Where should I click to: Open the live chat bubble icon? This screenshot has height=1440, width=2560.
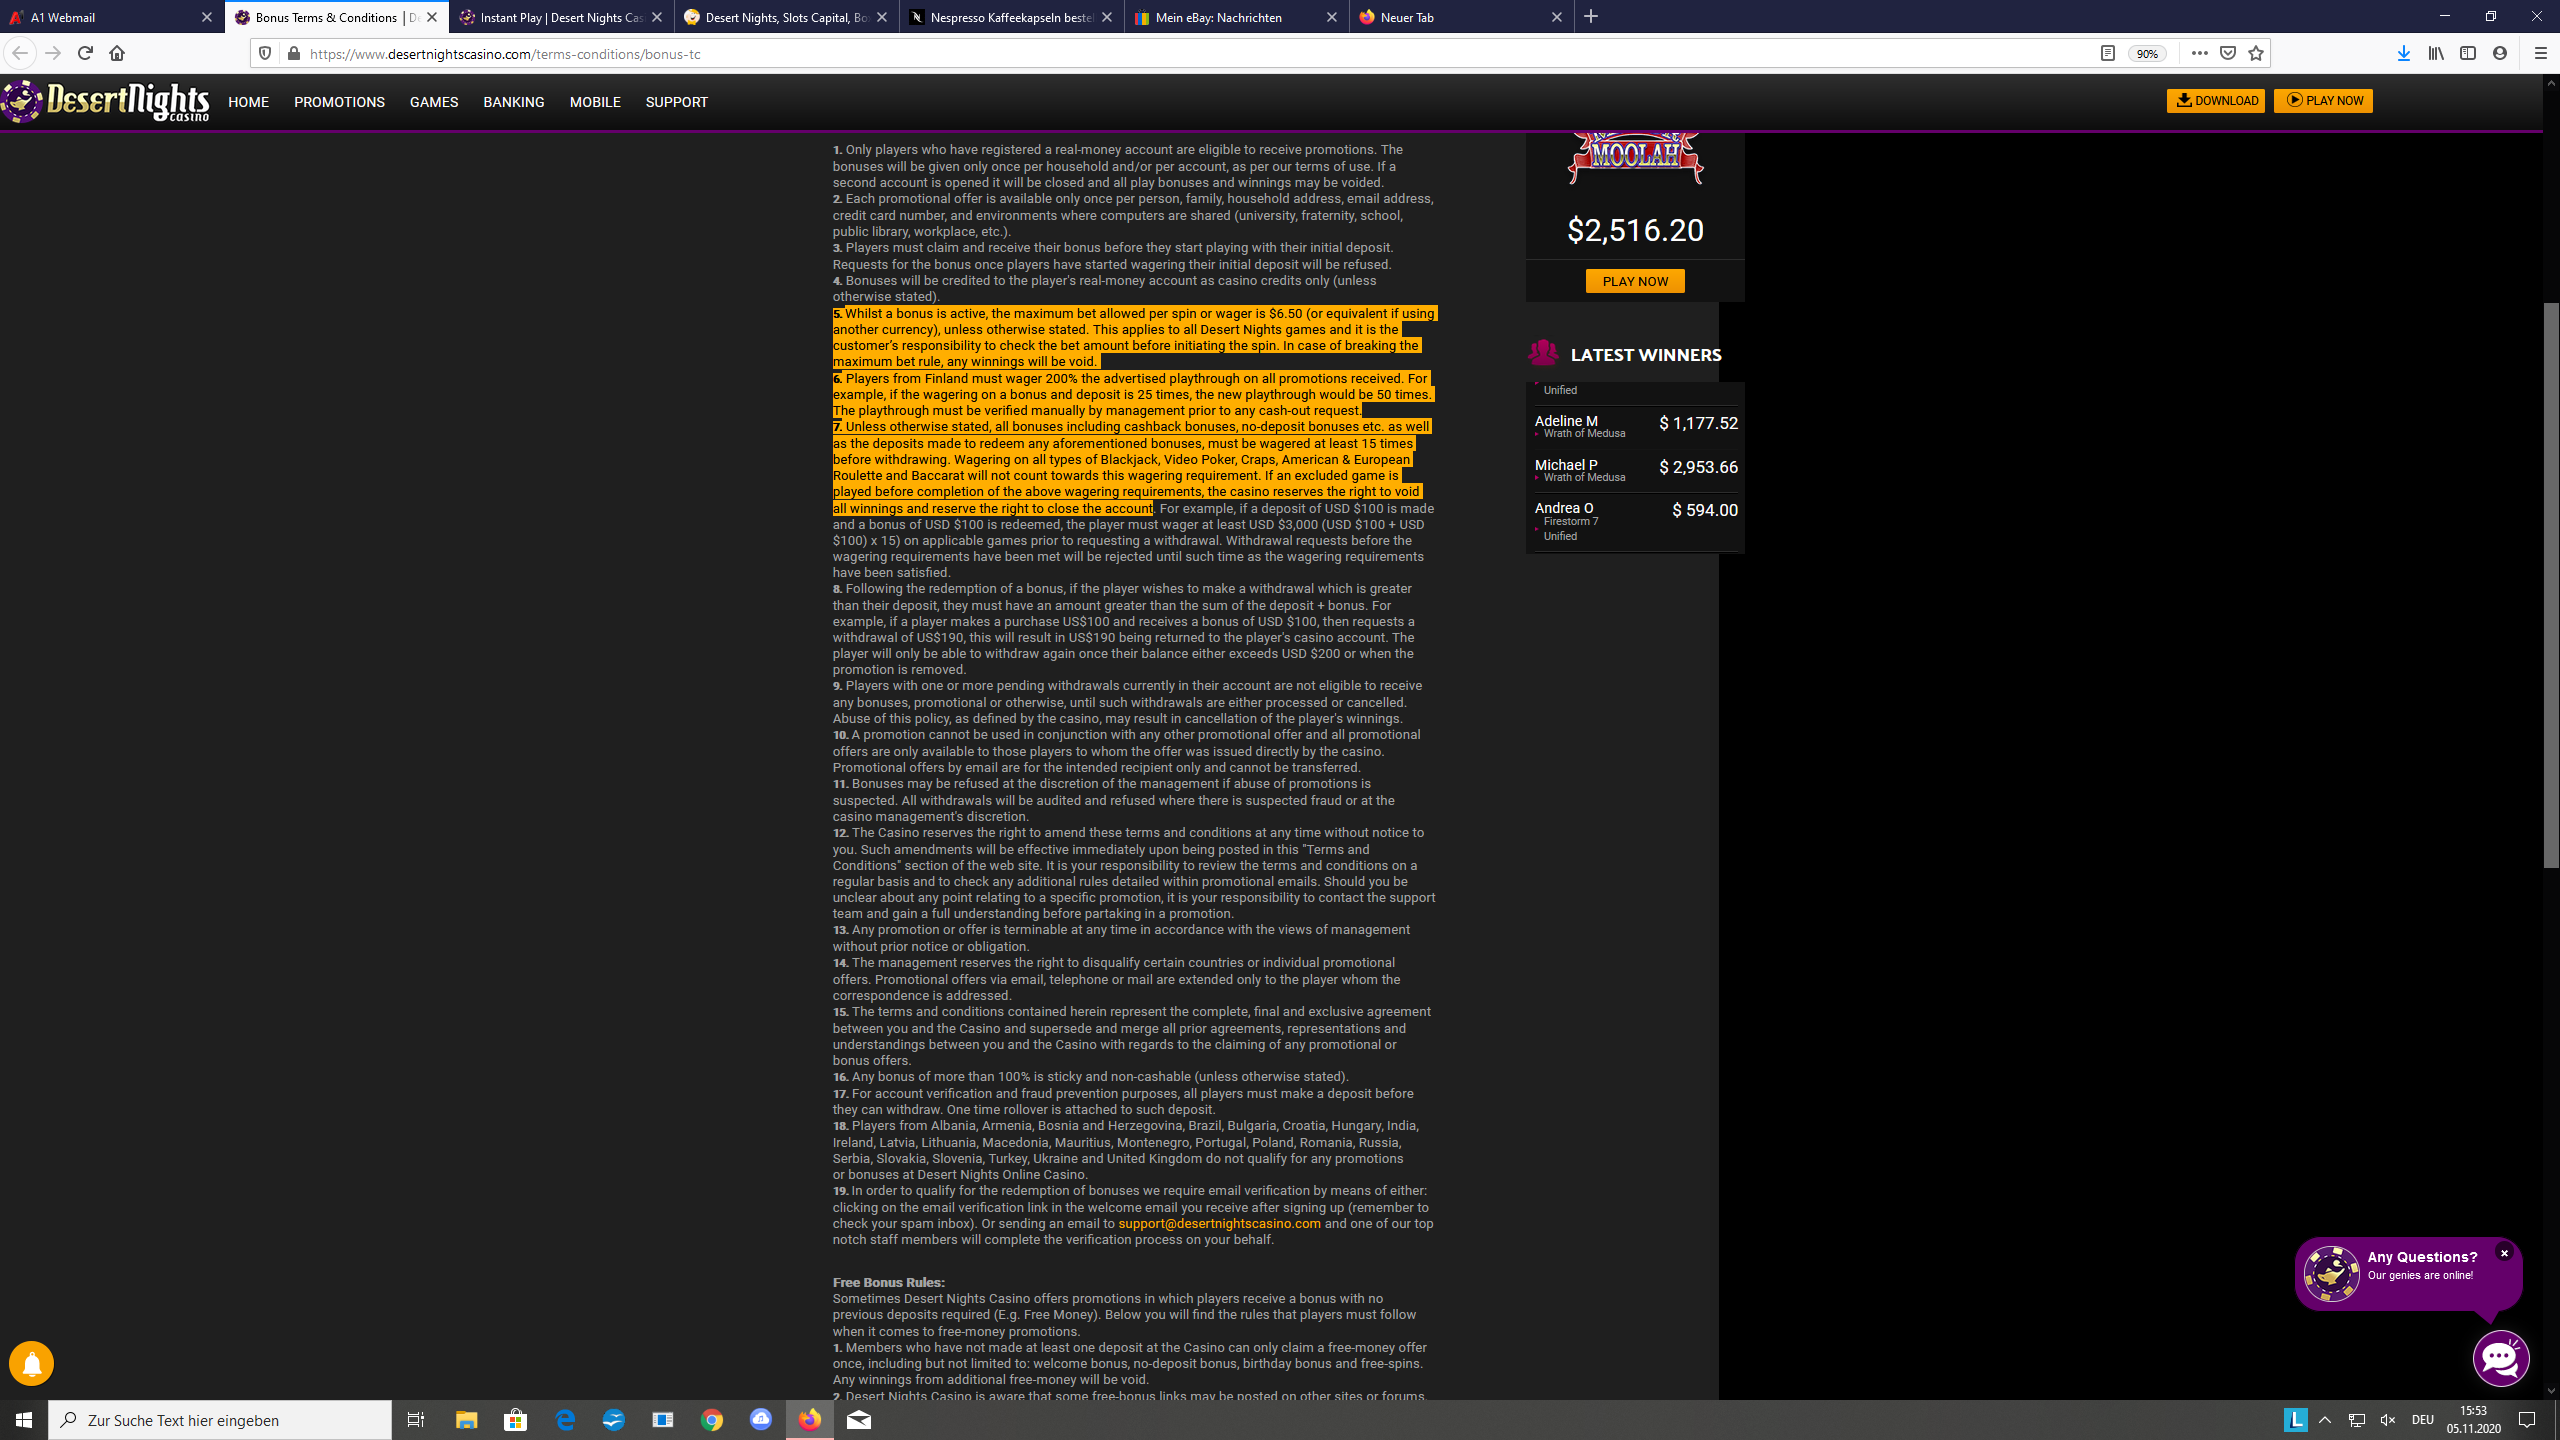tap(2501, 1357)
